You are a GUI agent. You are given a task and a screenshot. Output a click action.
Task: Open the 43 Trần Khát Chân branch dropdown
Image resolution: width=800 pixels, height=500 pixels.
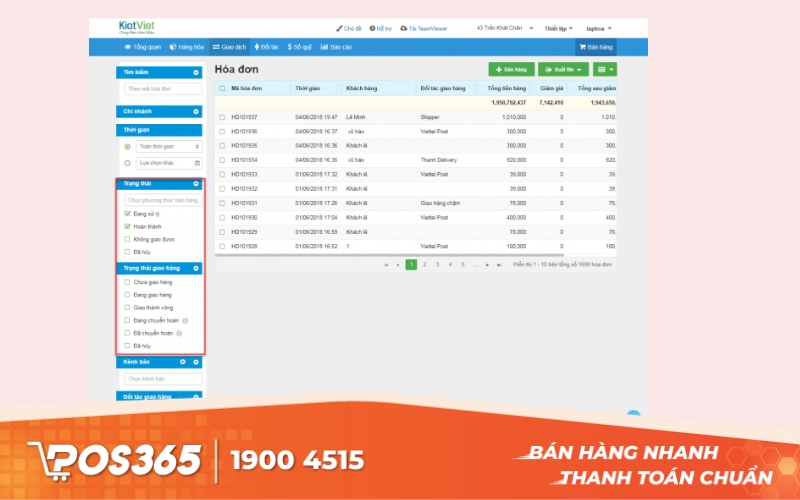[505, 28]
